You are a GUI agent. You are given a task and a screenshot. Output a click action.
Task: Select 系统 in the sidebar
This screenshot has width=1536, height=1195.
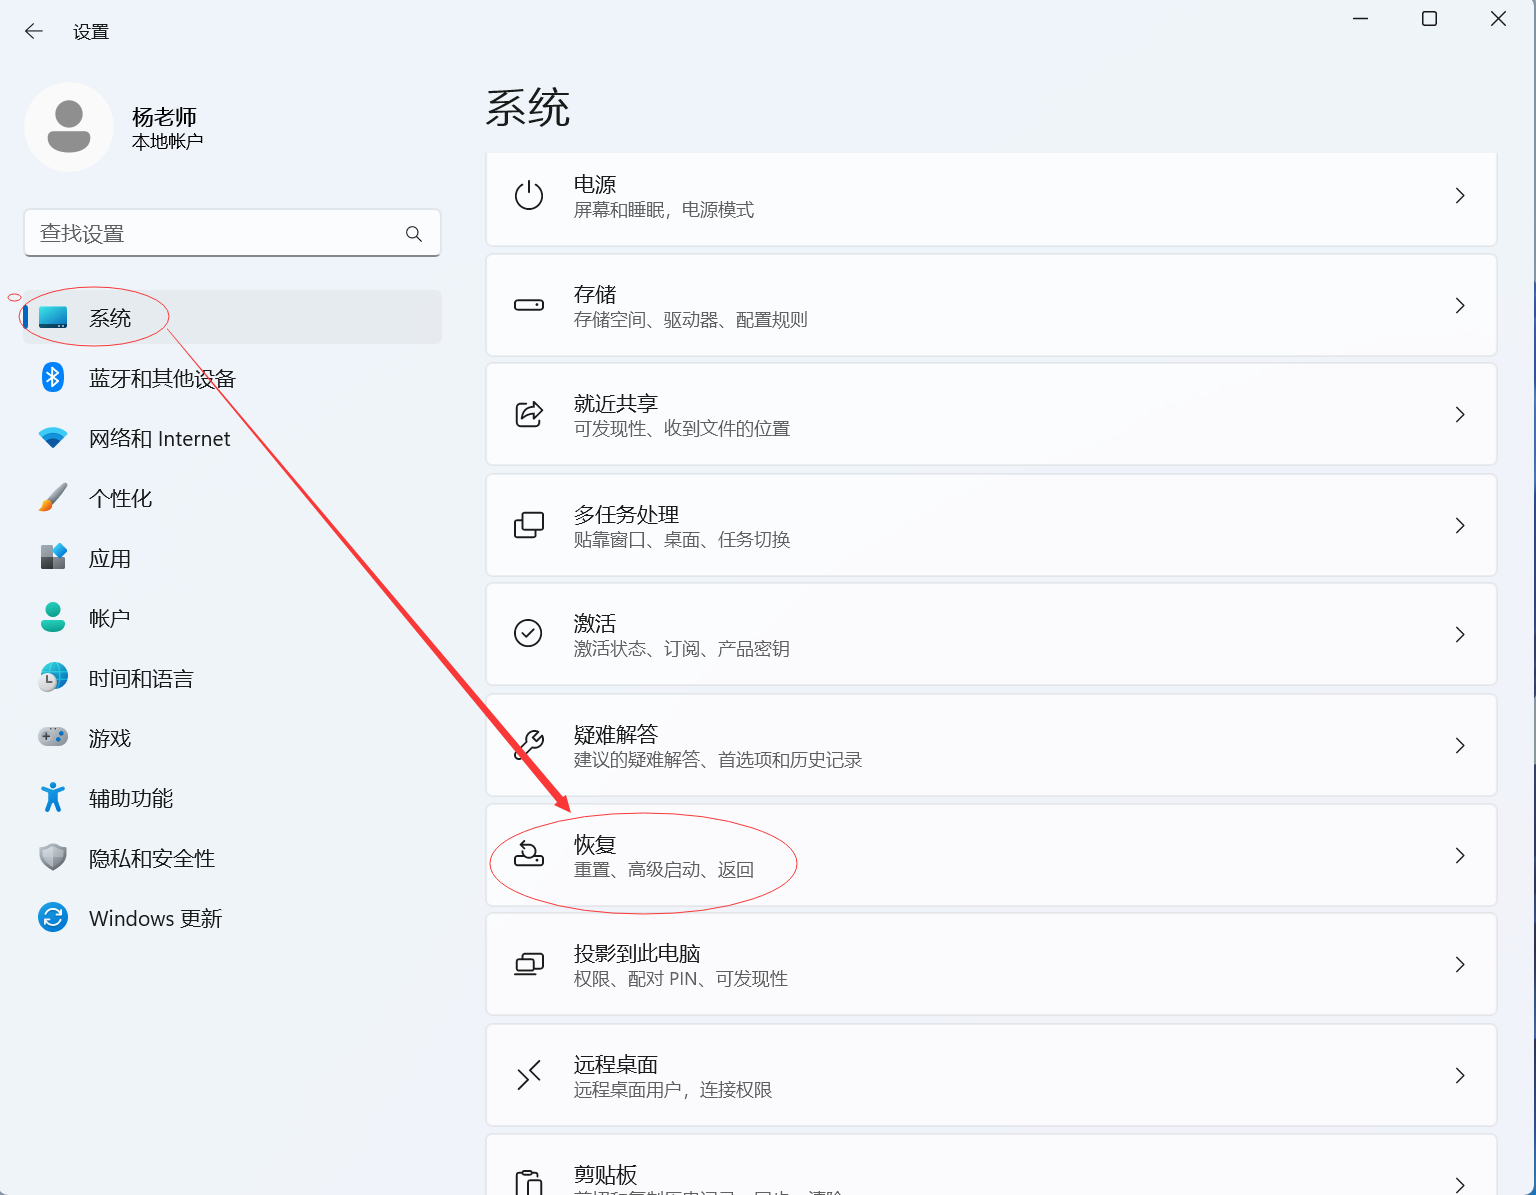click(232, 317)
